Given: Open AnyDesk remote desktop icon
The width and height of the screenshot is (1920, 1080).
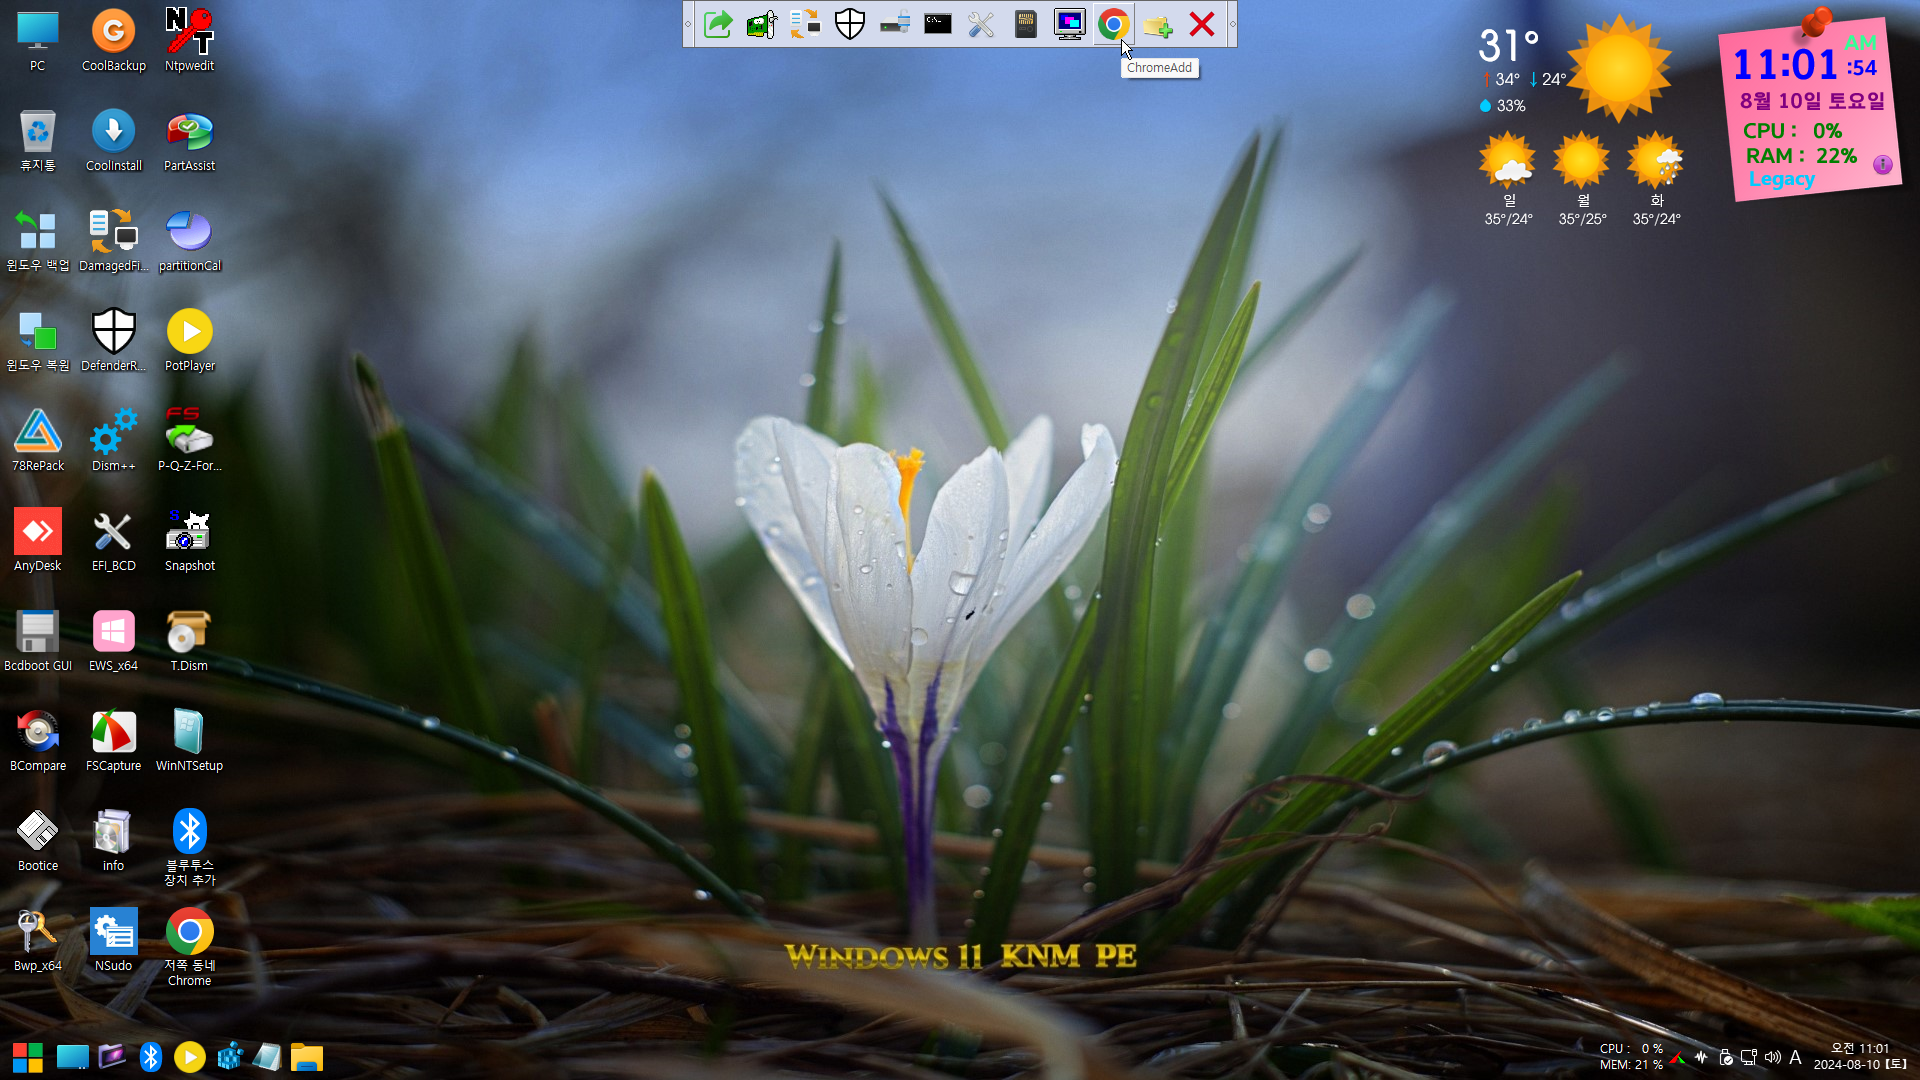Looking at the screenshot, I should (38, 540).
